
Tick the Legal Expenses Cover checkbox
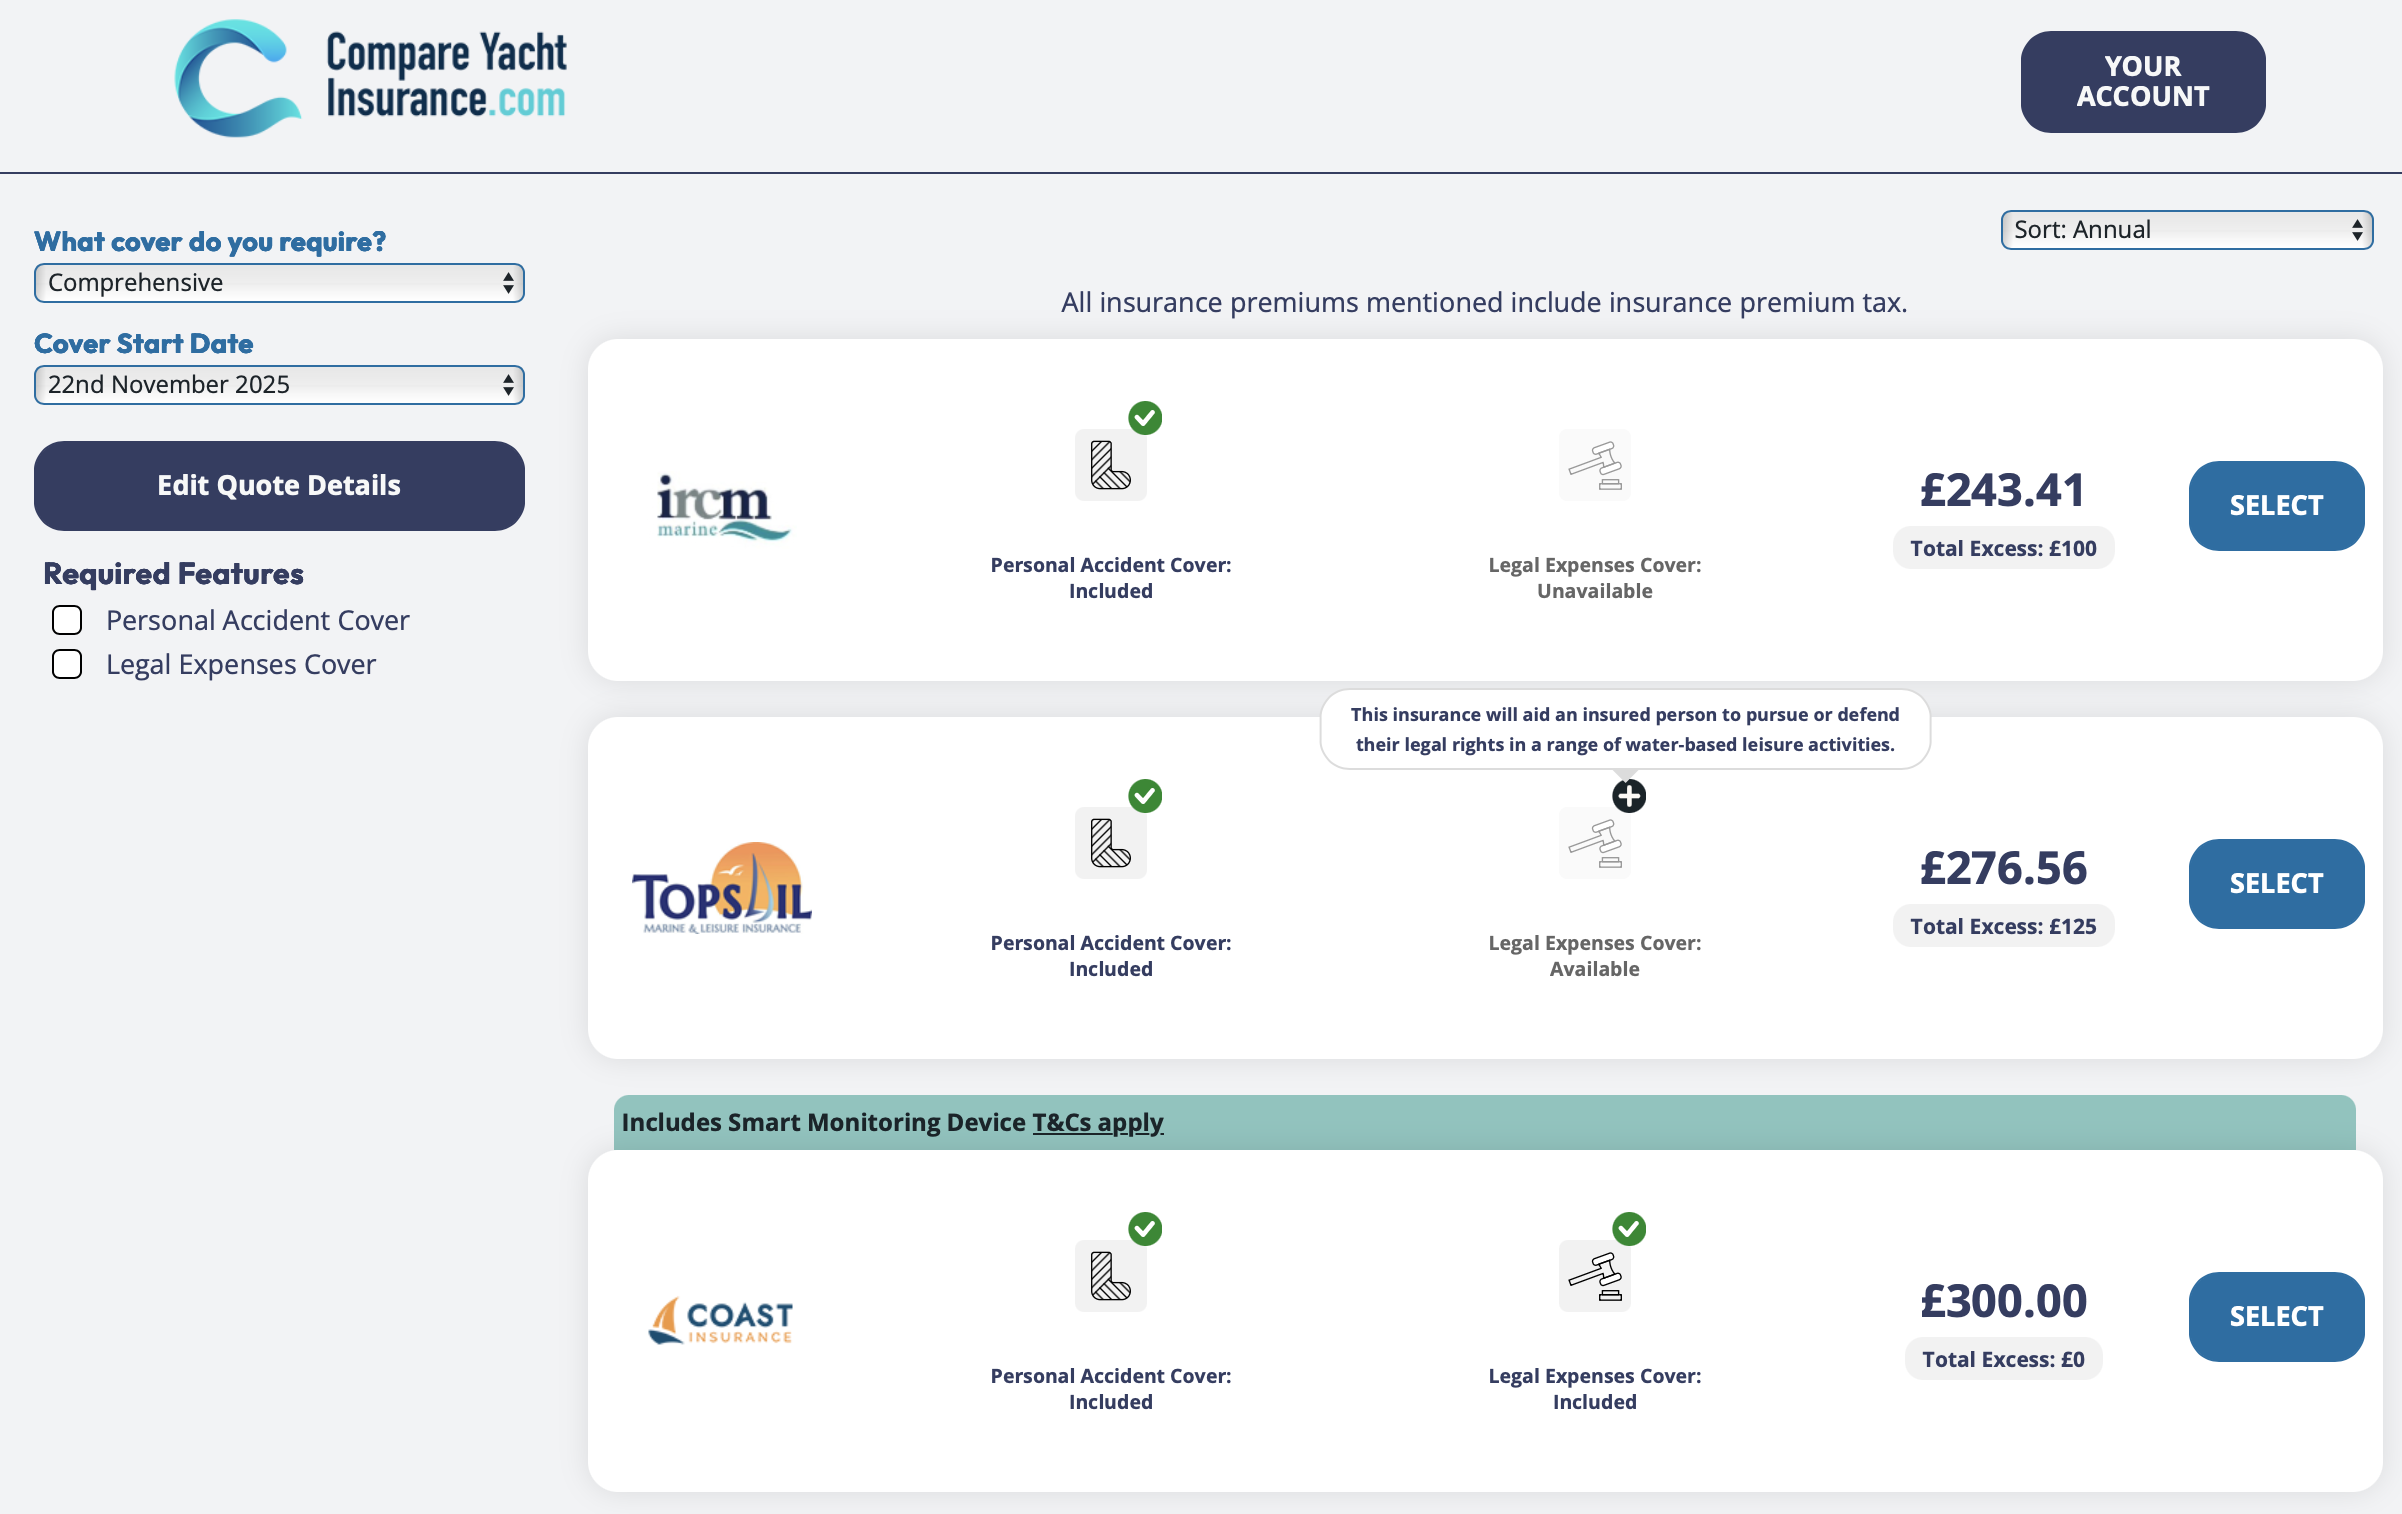pos(67,664)
